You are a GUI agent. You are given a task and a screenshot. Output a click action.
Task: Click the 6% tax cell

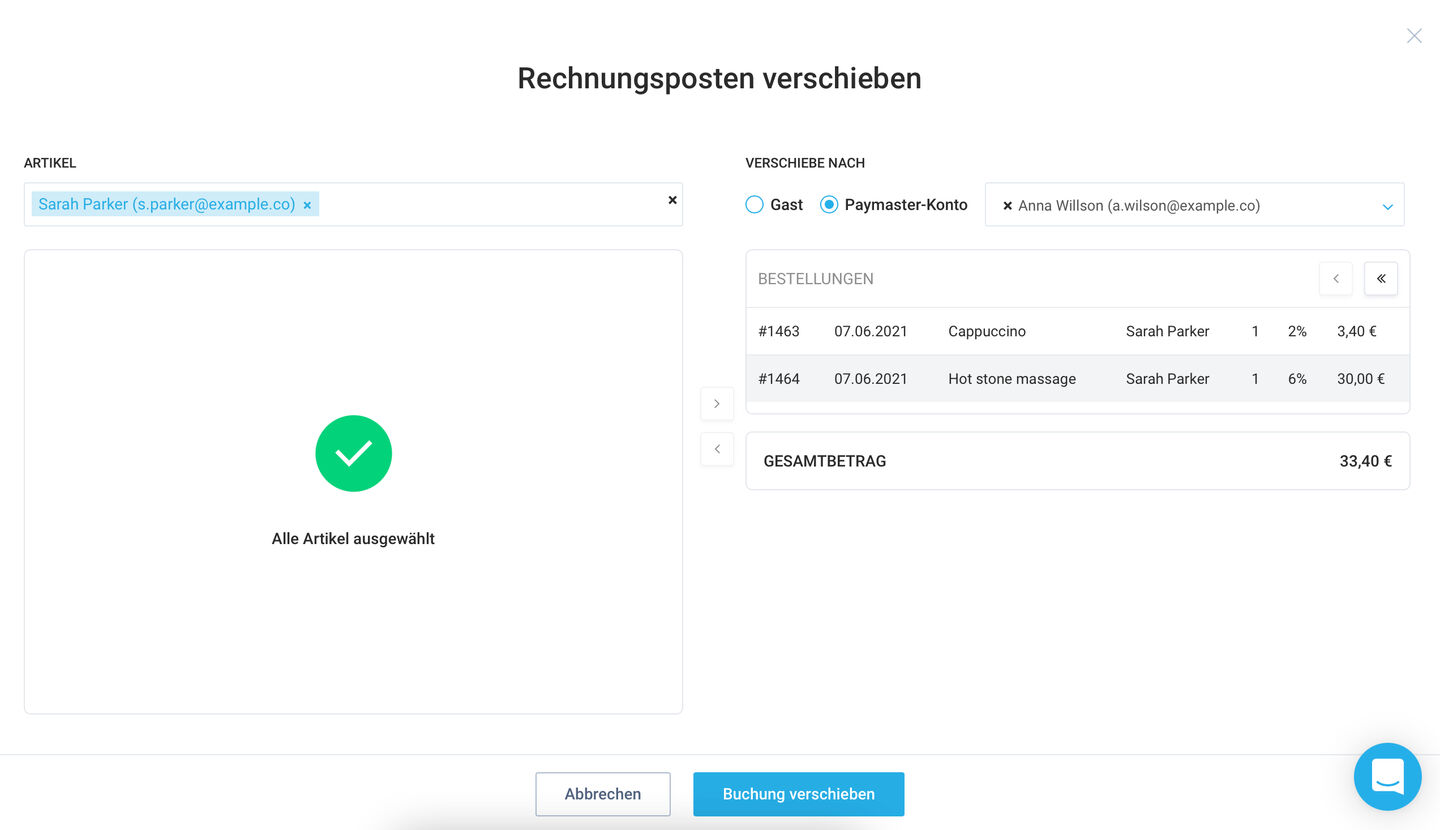pos(1297,379)
